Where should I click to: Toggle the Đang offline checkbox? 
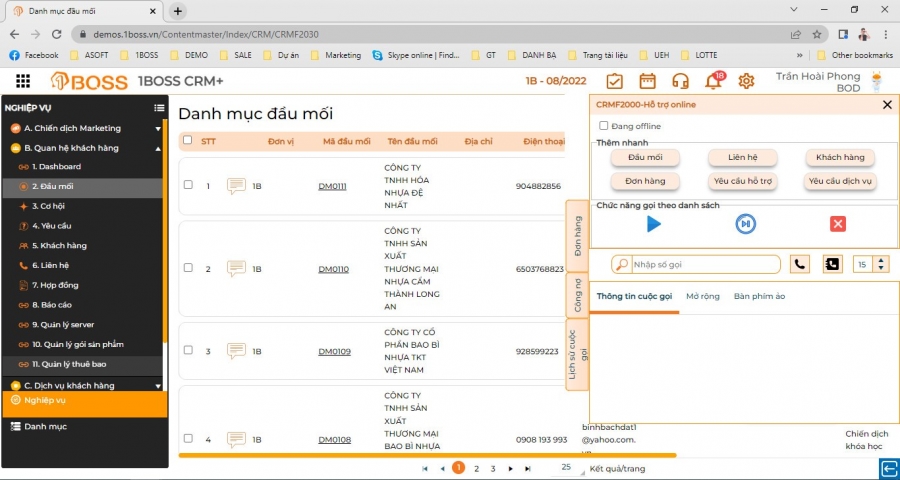[x=603, y=125]
